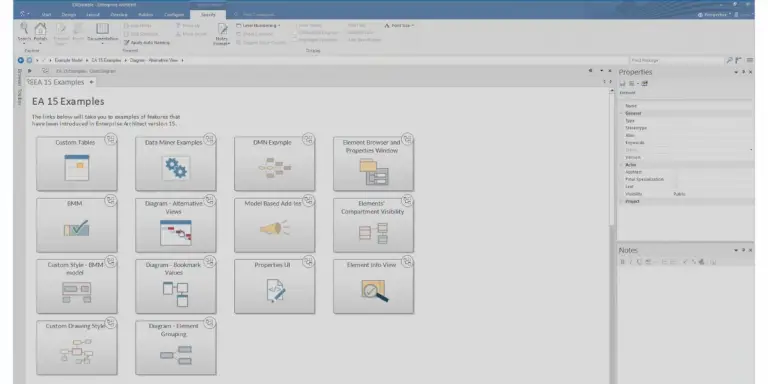768x384 pixels.
Task: Select the Specify ribbon tab
Action: (x=208, y=15)
